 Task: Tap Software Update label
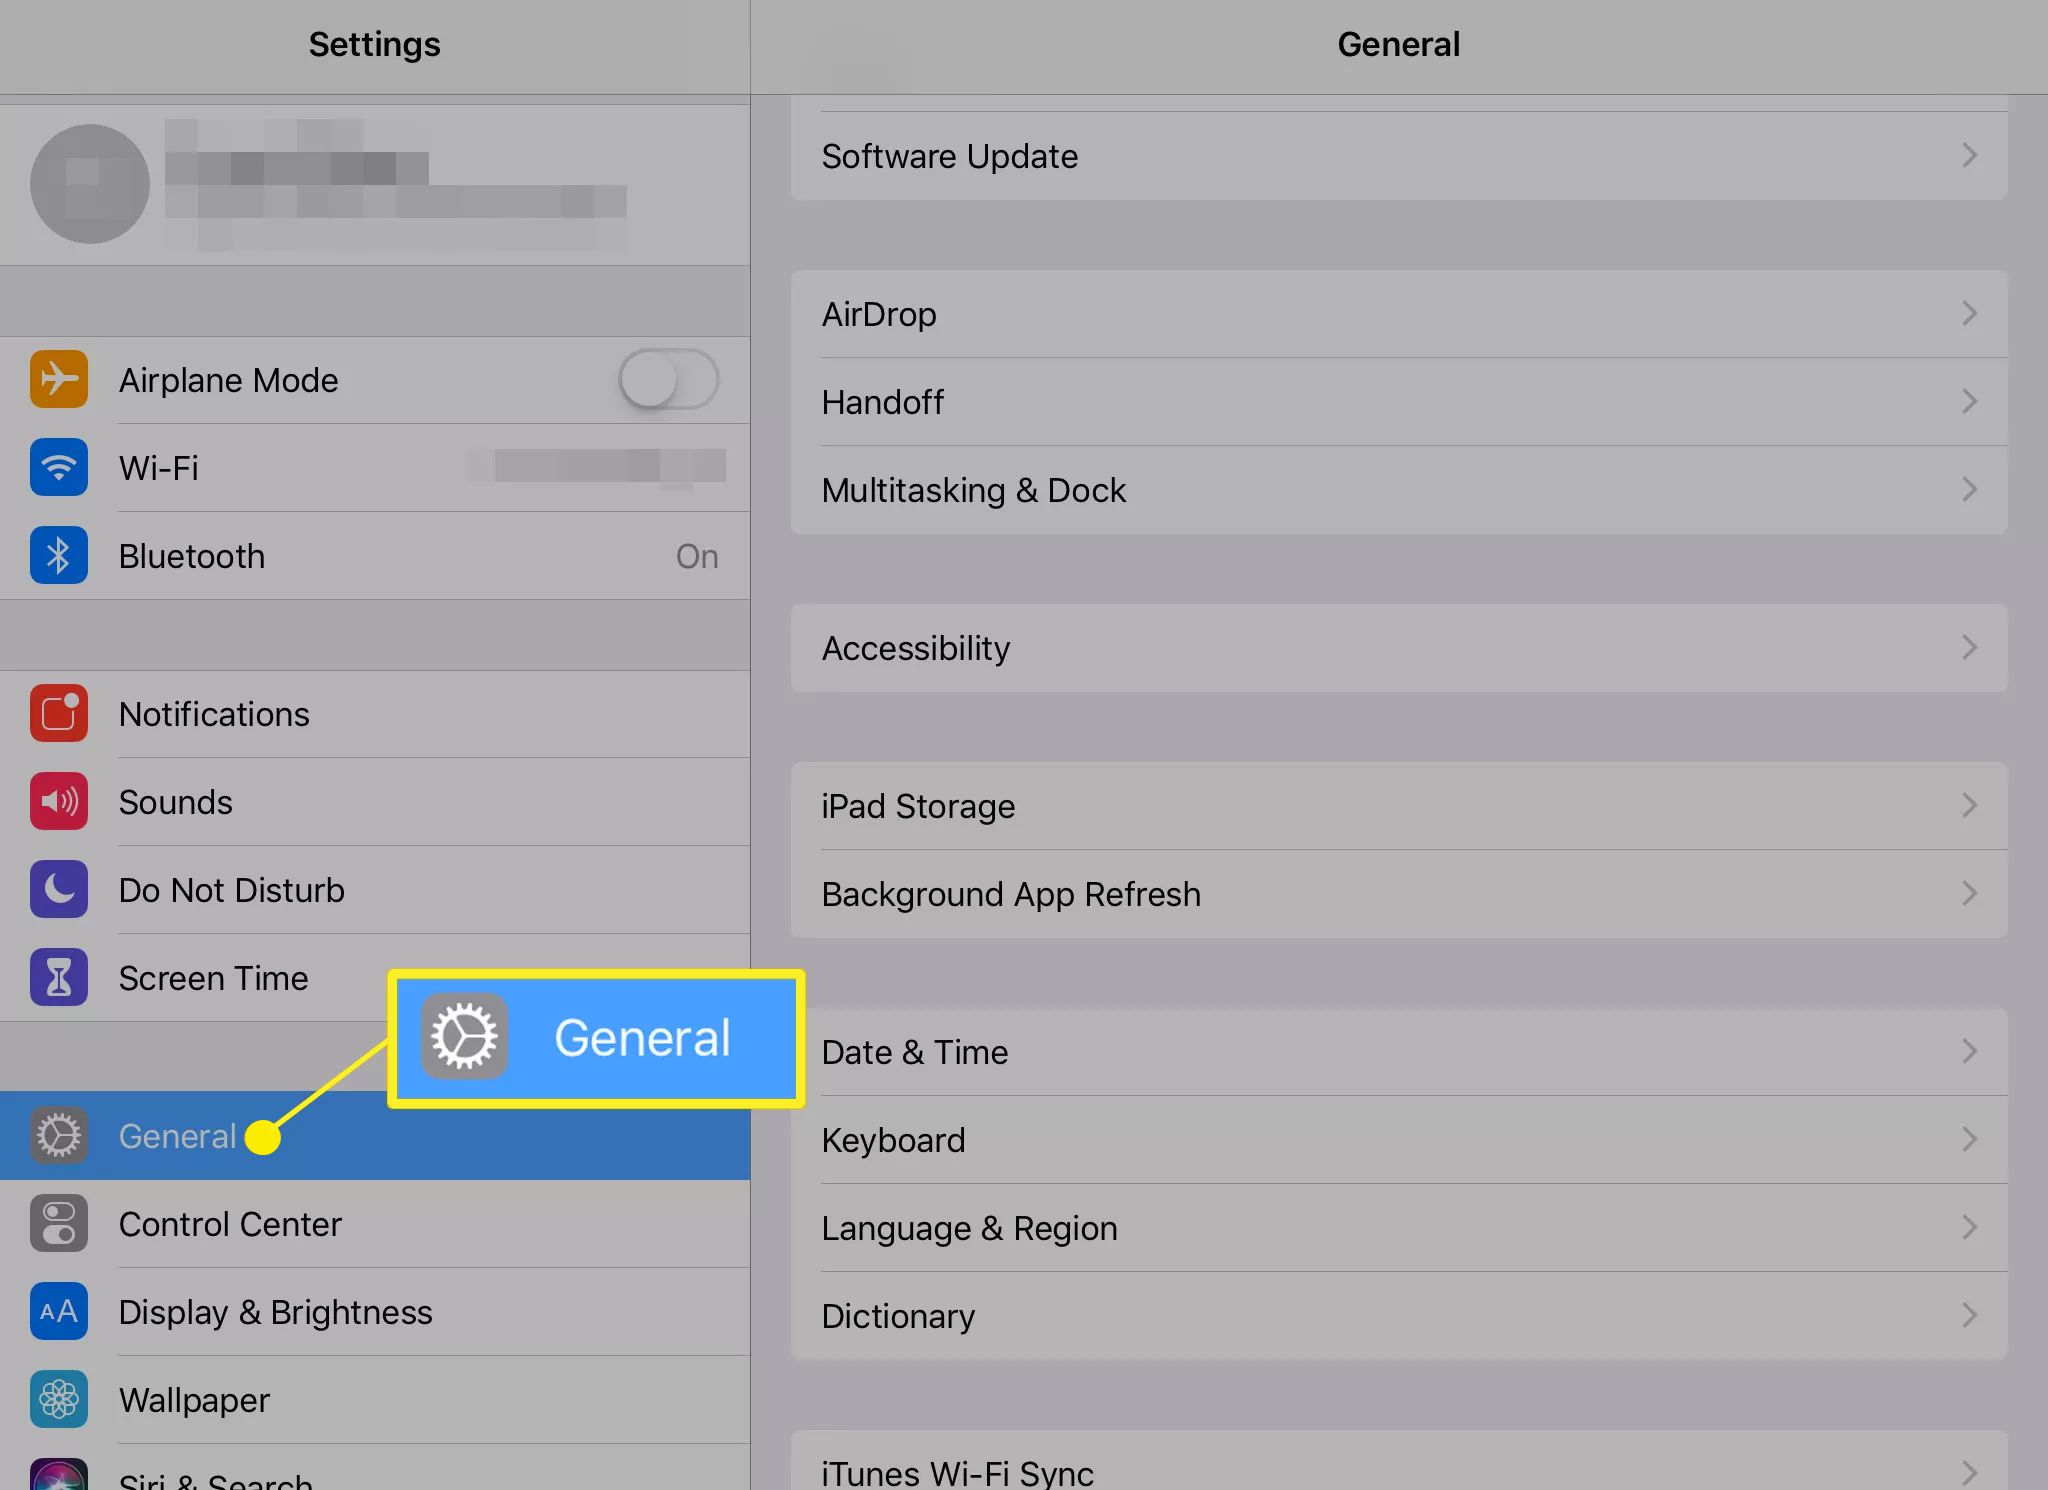coord(949,156)
